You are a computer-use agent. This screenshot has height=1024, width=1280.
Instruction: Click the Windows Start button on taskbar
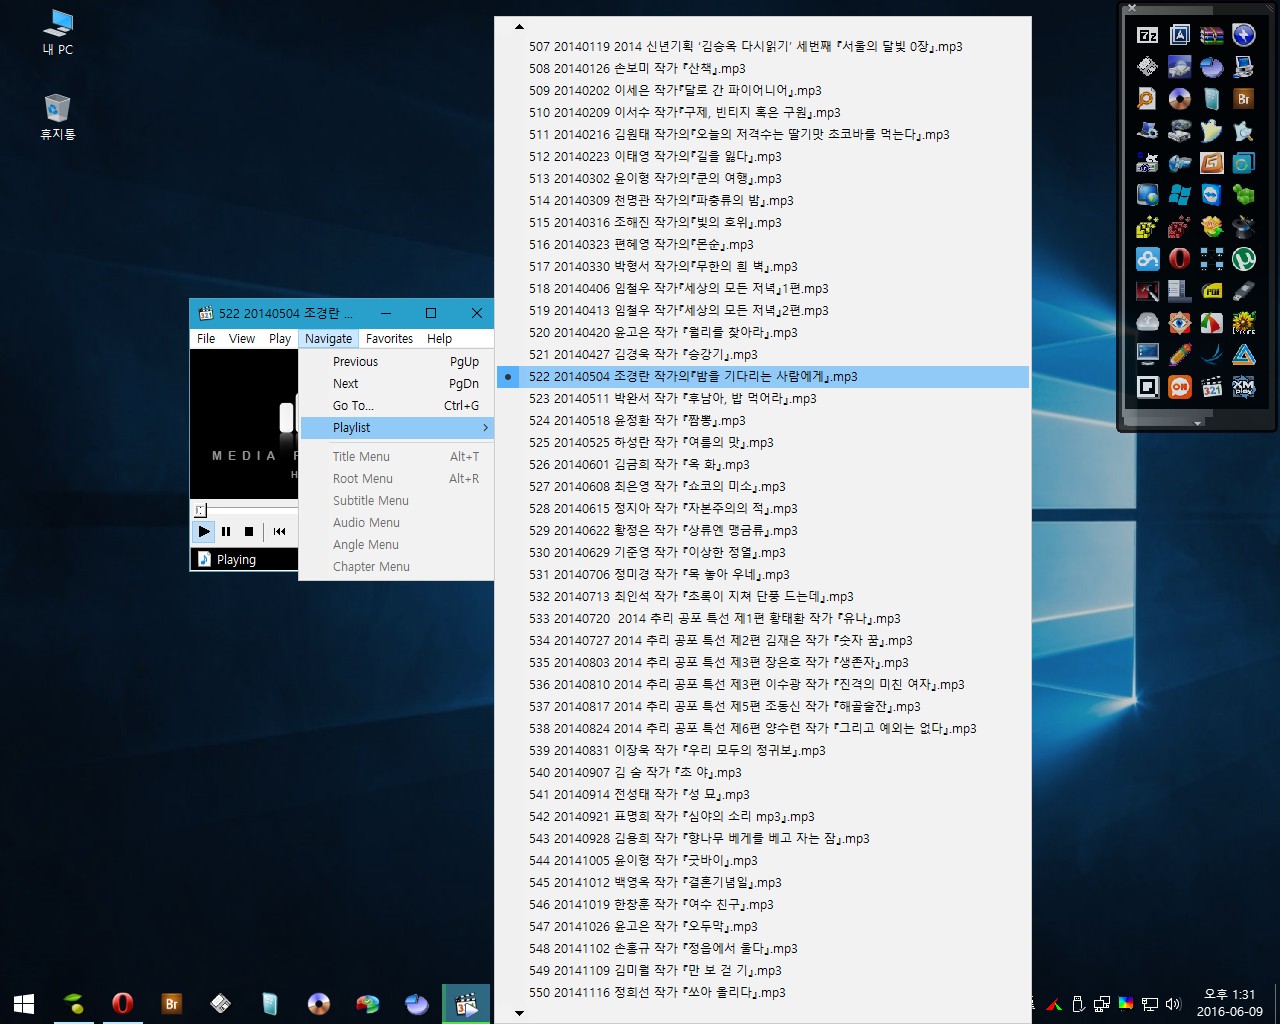(x=24, y=1003)
